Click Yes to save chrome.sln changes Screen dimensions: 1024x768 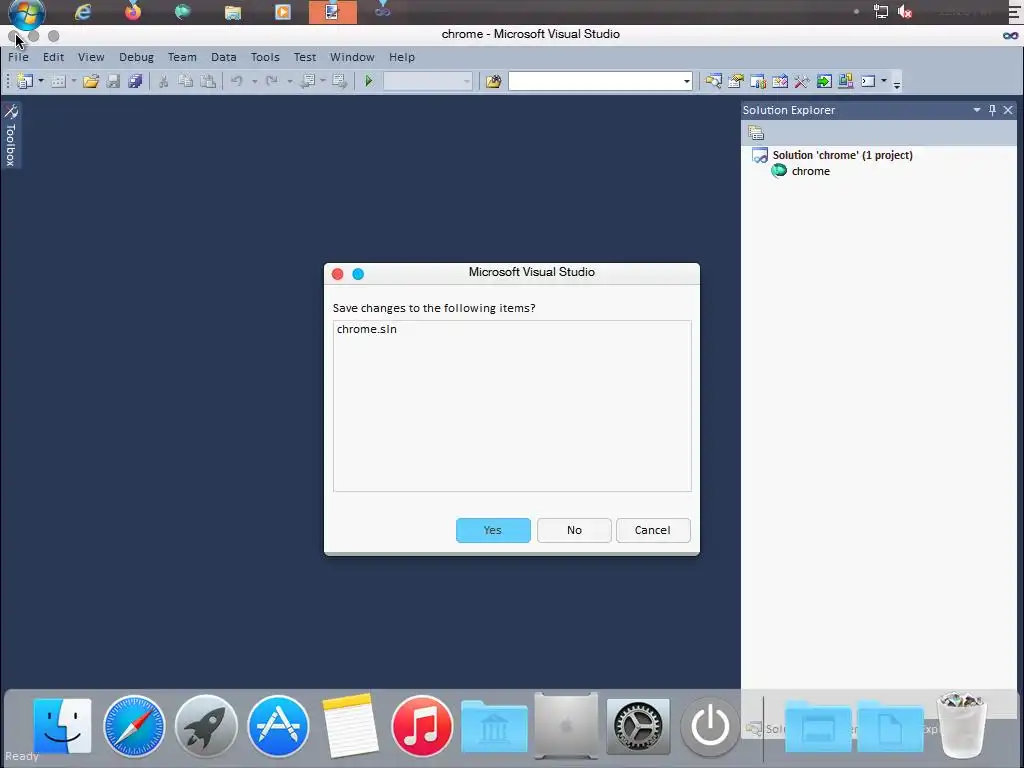coord(493,530)
